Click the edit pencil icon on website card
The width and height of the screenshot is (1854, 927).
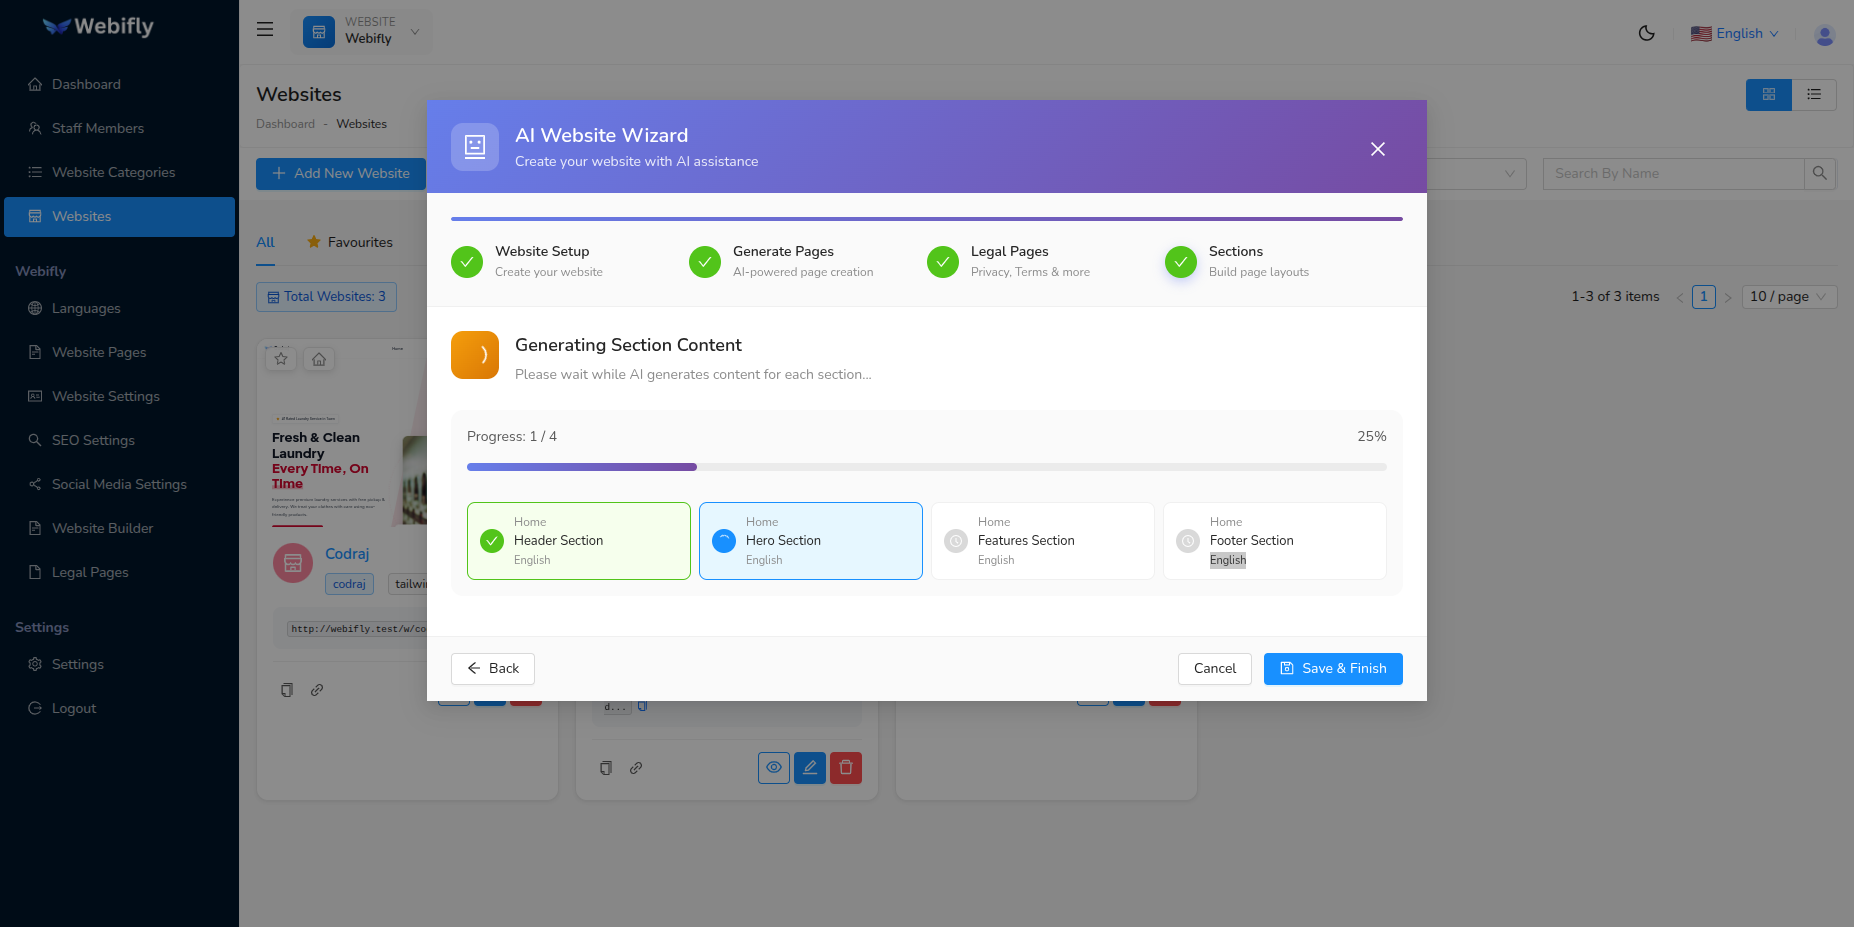810,767
